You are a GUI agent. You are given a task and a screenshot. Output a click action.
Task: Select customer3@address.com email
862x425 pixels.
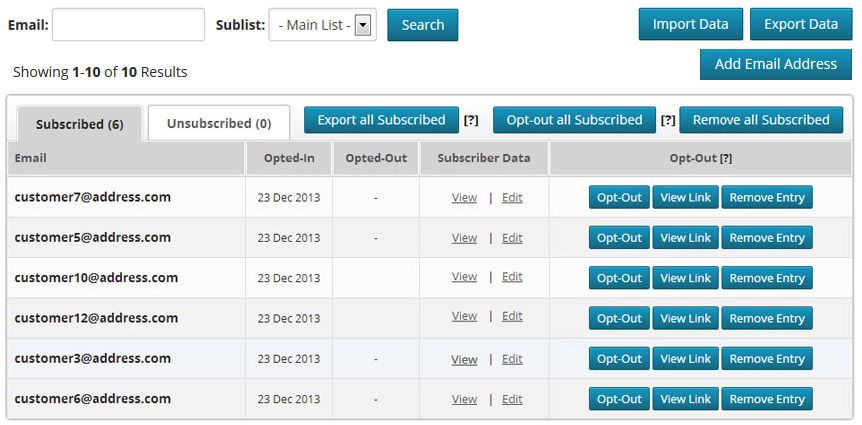(92, 358)
